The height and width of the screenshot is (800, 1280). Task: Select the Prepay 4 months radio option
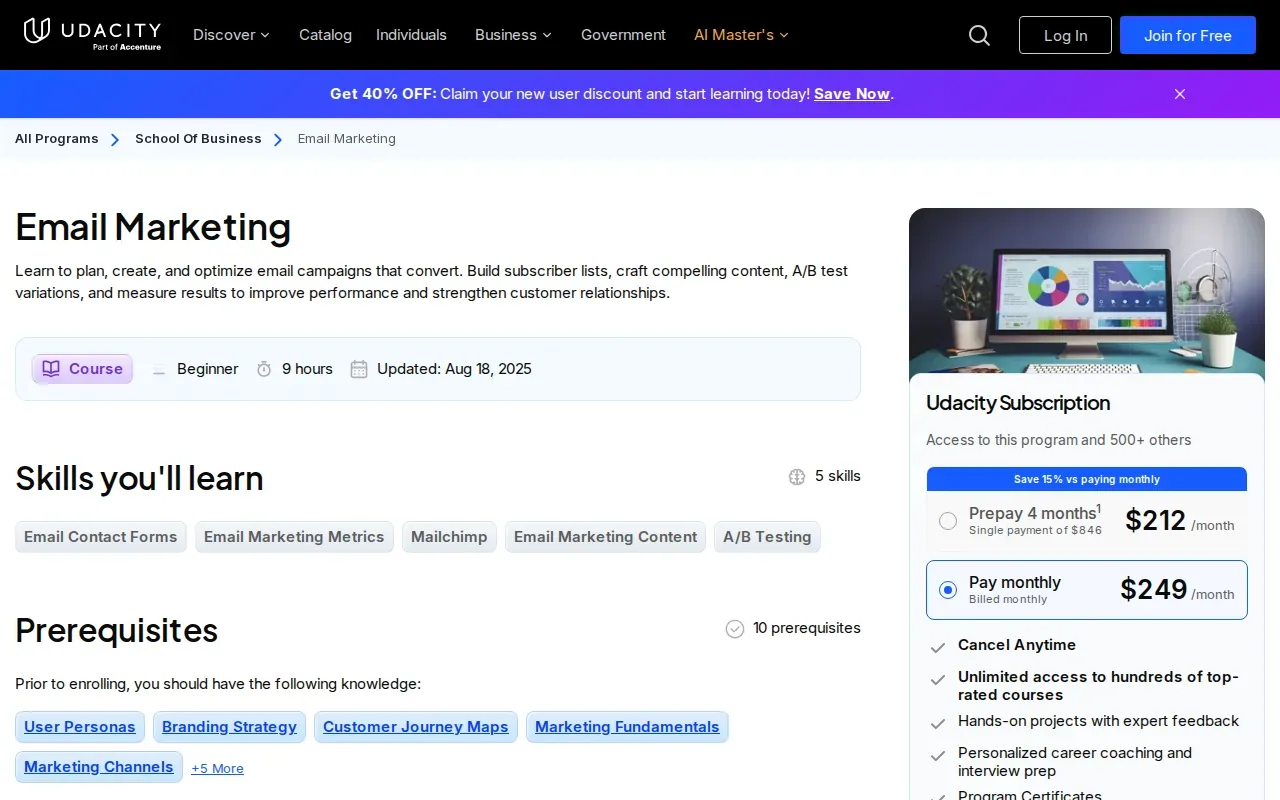point(948,521)
